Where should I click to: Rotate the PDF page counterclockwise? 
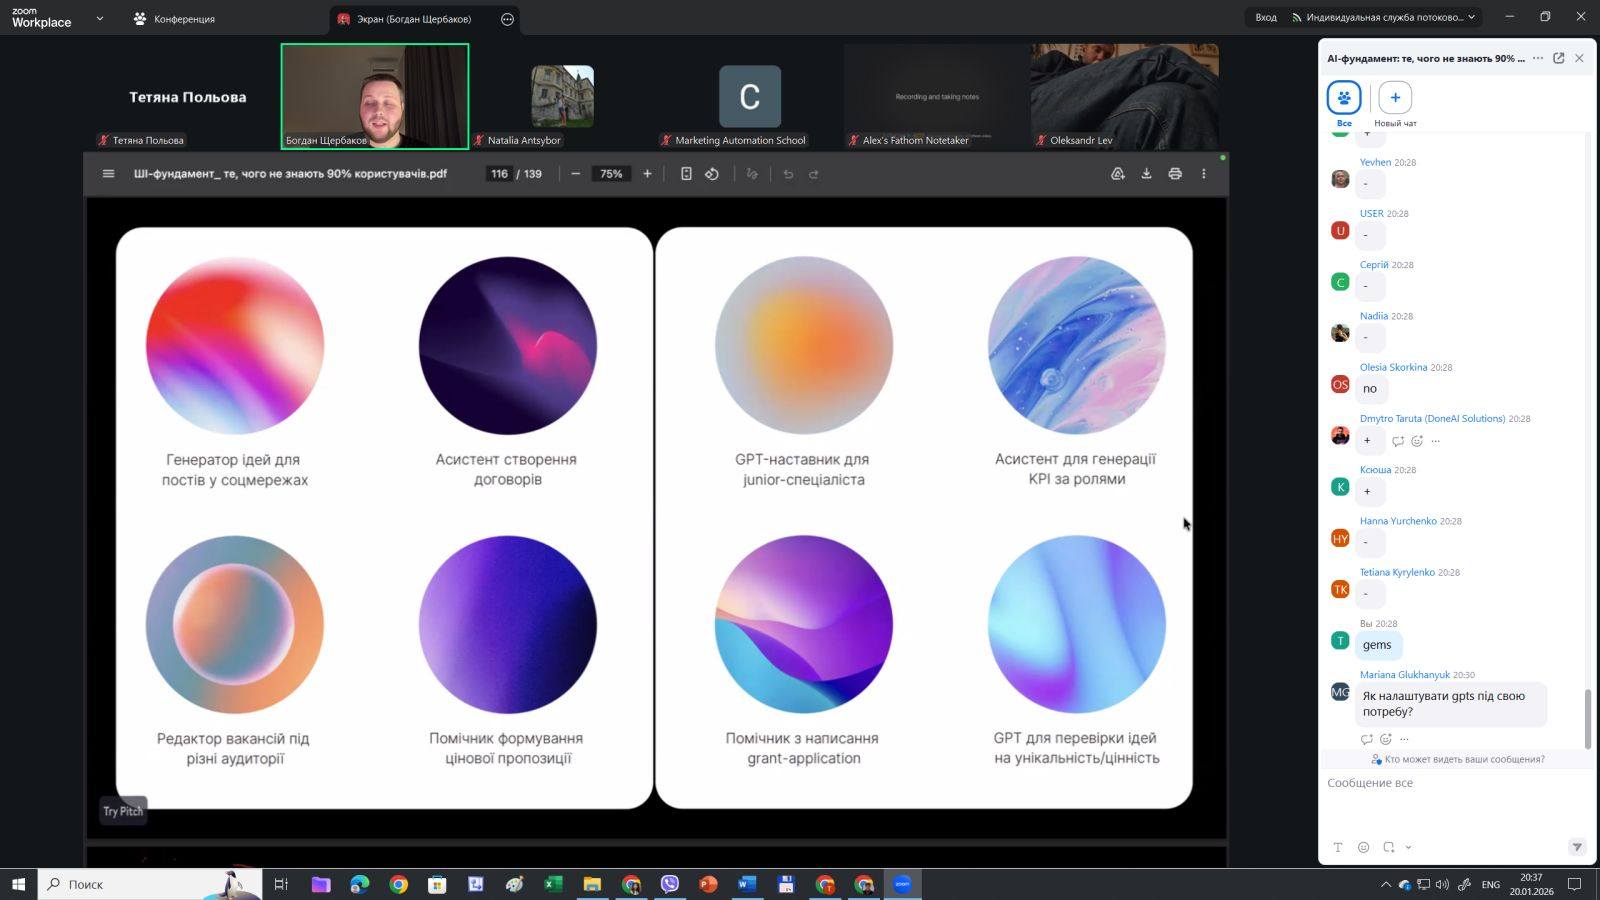[x=712, y=174]
